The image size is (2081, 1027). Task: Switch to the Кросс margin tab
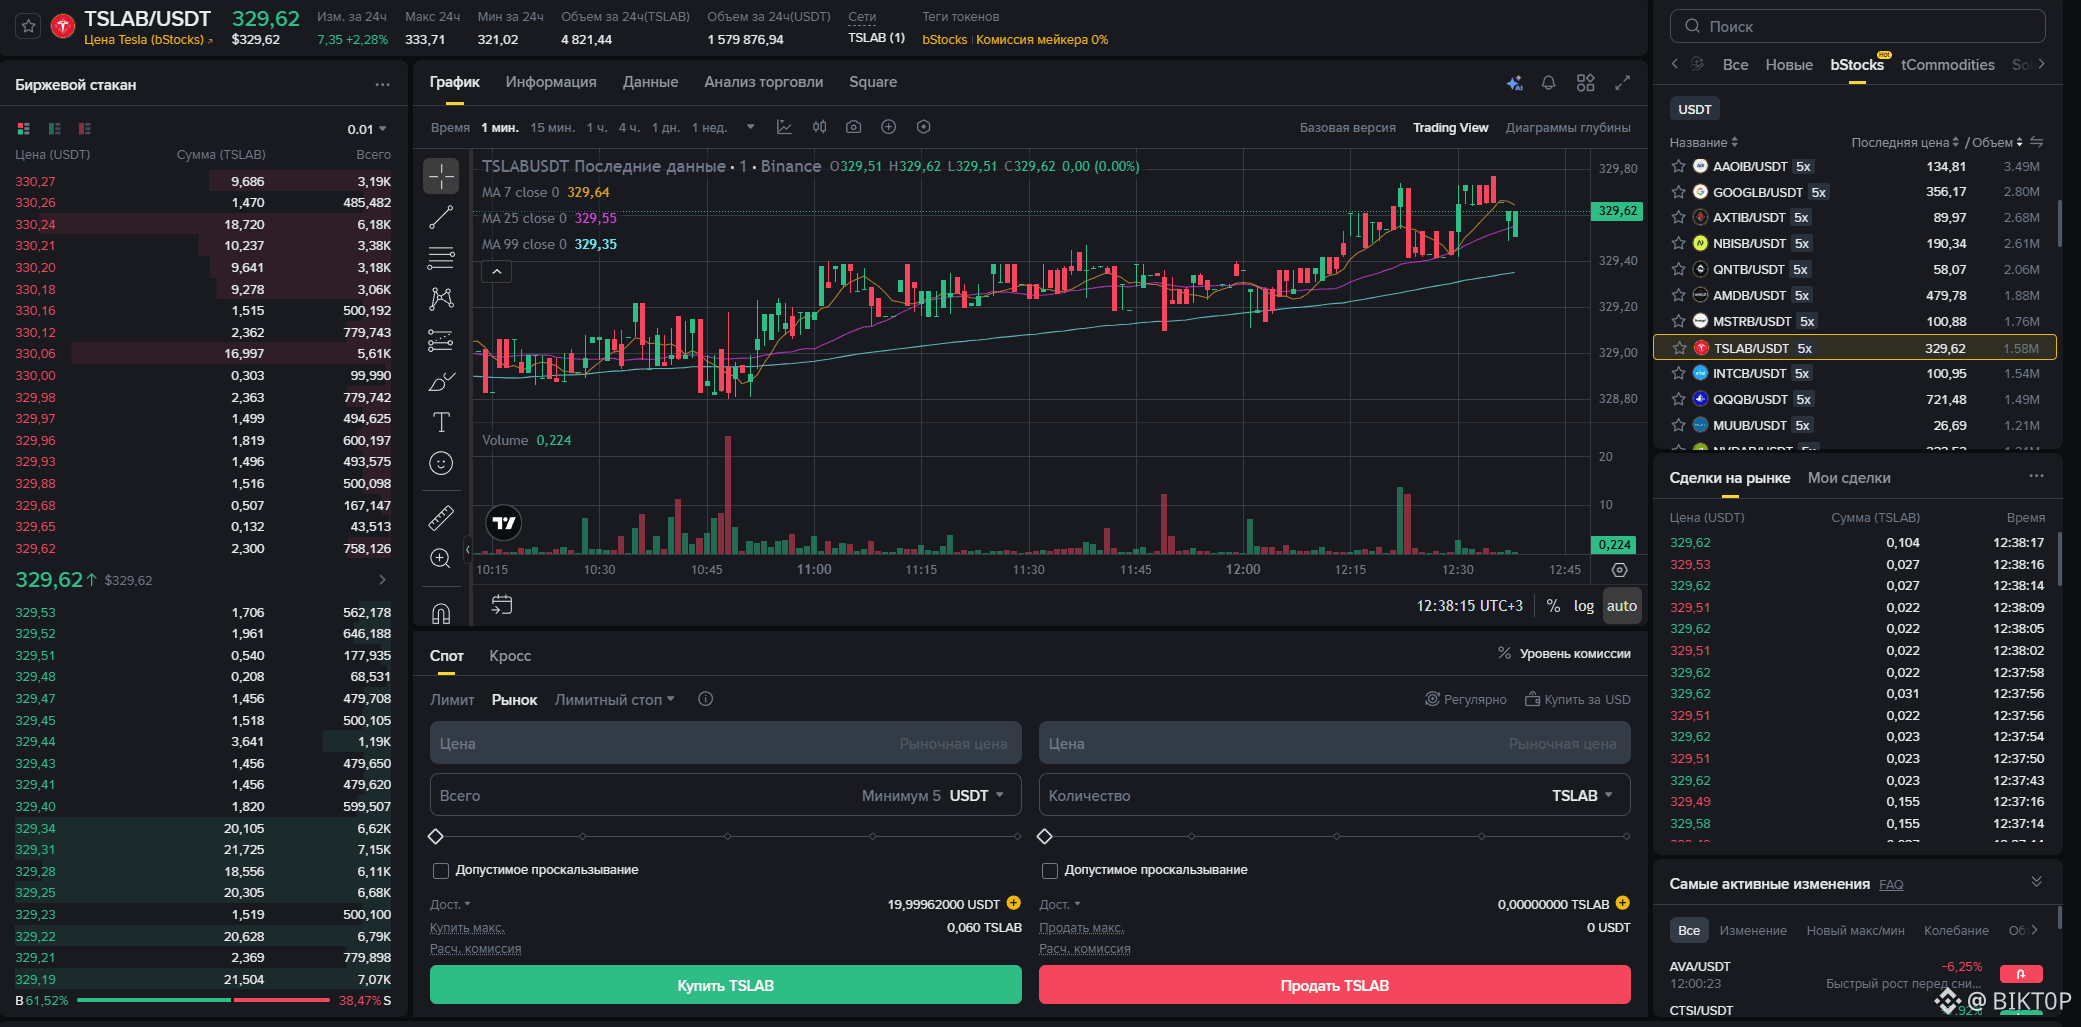tap(510, 656)
